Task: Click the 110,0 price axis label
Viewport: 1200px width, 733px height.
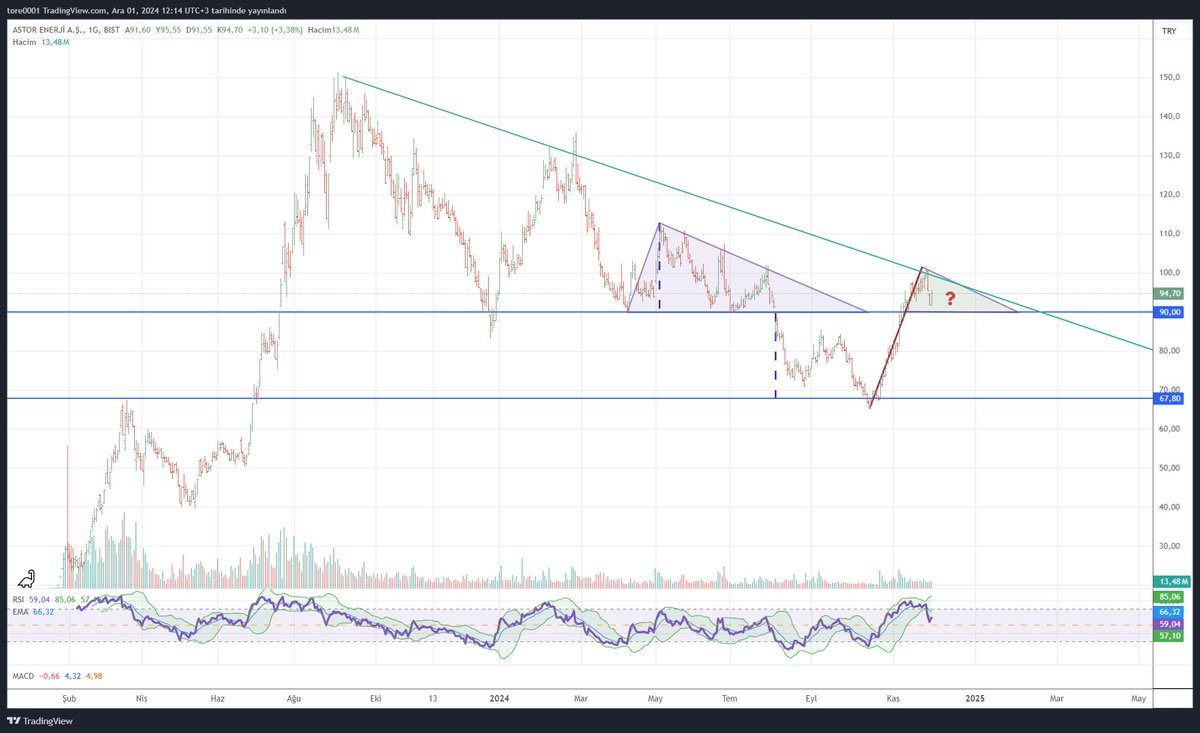Action: tap(1171, 233)
